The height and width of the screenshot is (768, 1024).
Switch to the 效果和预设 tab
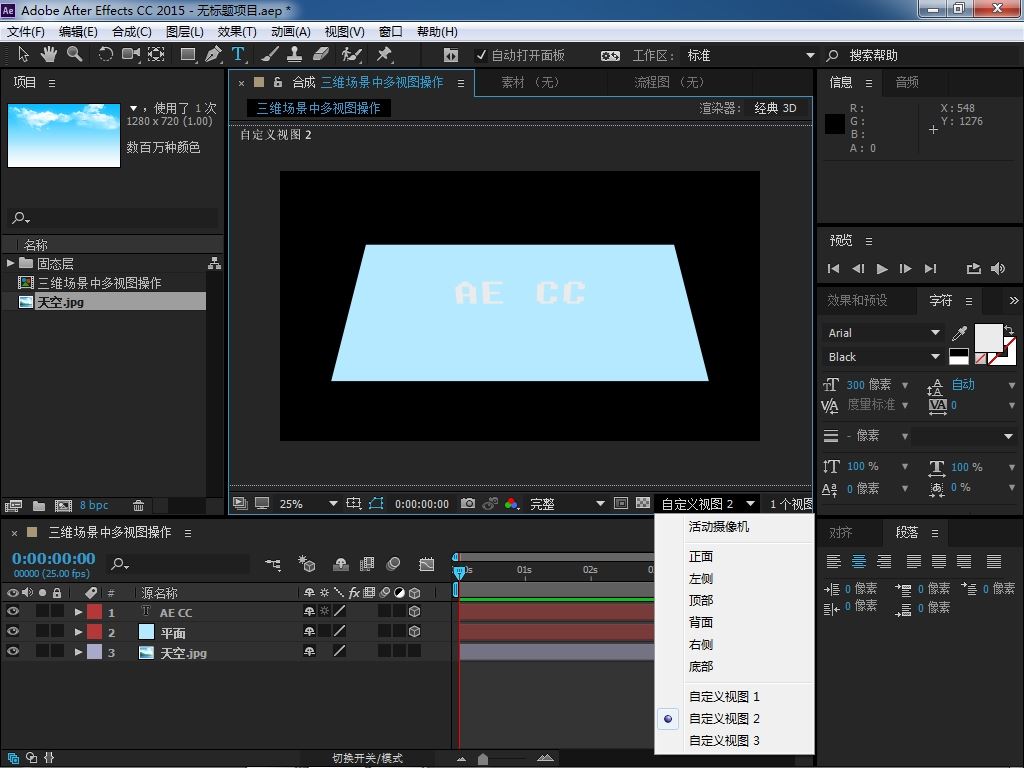(857, 300)
